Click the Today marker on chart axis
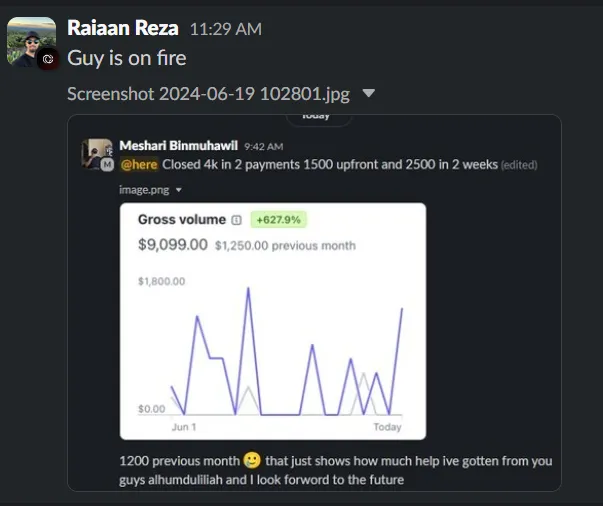Viewport: 603px width, 506px height. click(x=387, y=427)
